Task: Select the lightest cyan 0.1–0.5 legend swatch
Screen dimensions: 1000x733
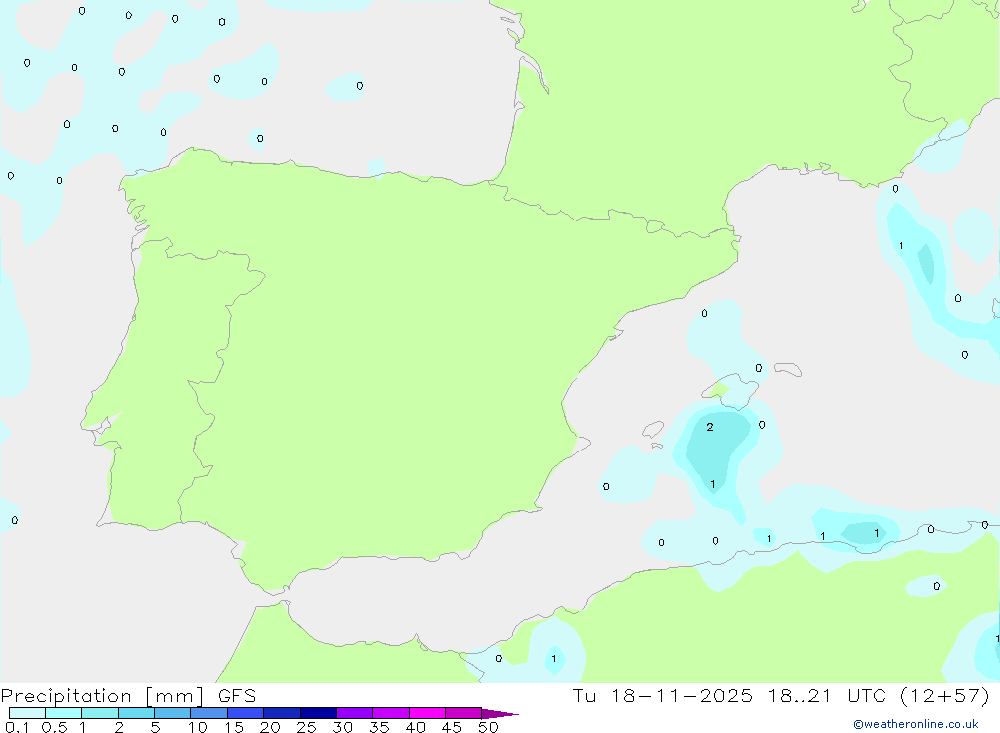Action: click(27, 713)
